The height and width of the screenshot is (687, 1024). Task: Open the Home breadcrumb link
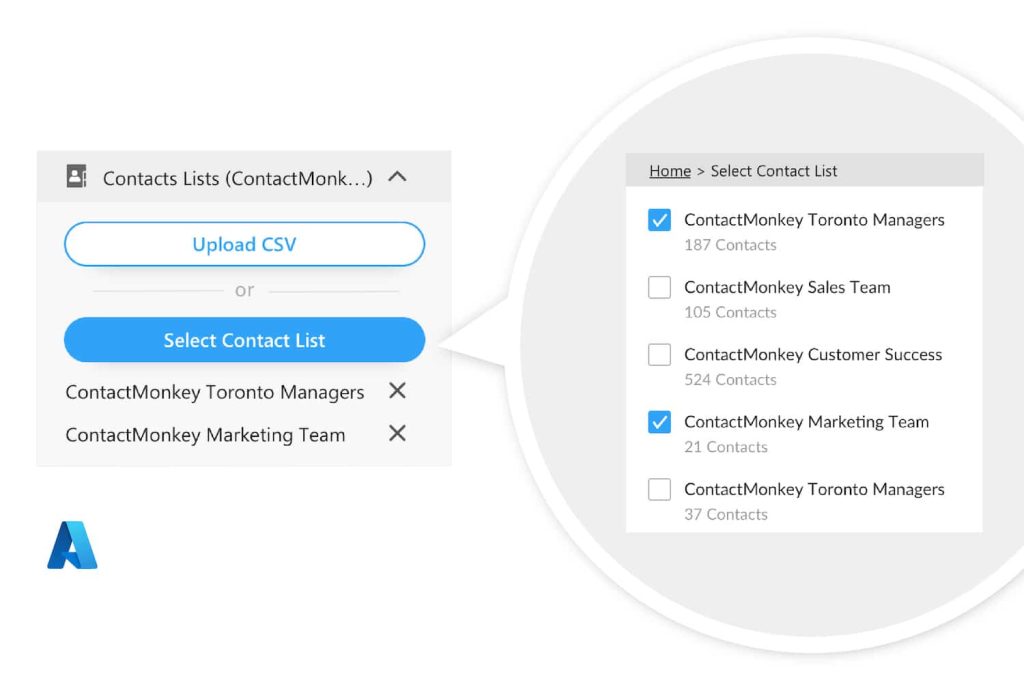669,171
